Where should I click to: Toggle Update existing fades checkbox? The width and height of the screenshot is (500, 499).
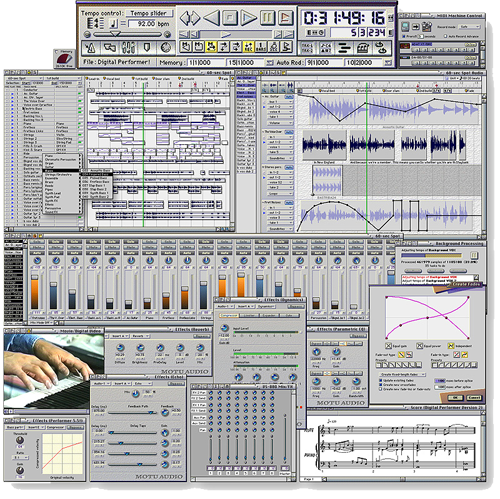pyautogui.click(x=381, y=380)
